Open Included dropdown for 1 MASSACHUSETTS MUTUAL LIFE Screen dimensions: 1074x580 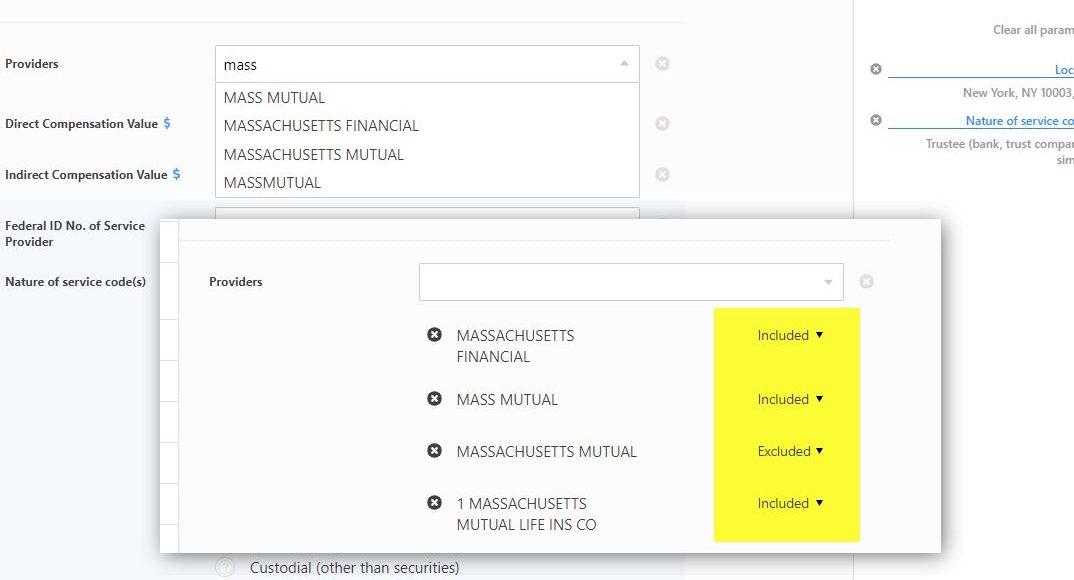click(x=790, y=504)
